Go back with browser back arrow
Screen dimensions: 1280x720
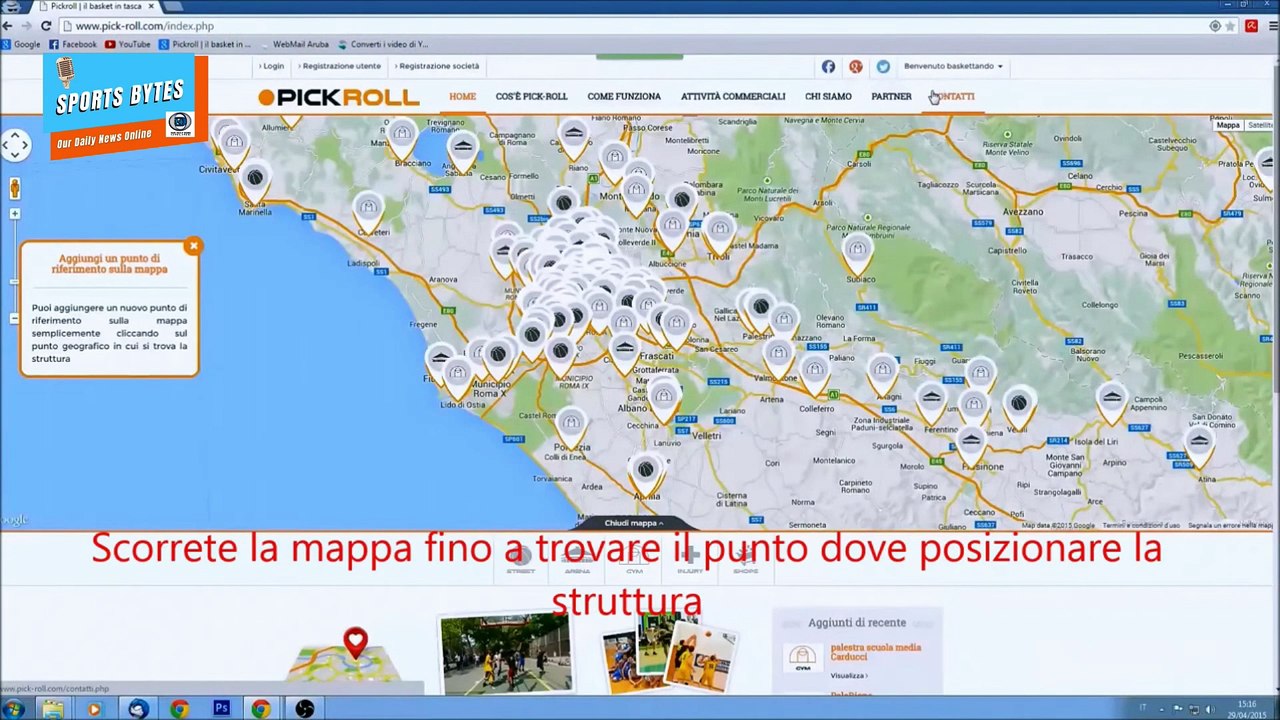pyautogui.click(x=8, y=26)
